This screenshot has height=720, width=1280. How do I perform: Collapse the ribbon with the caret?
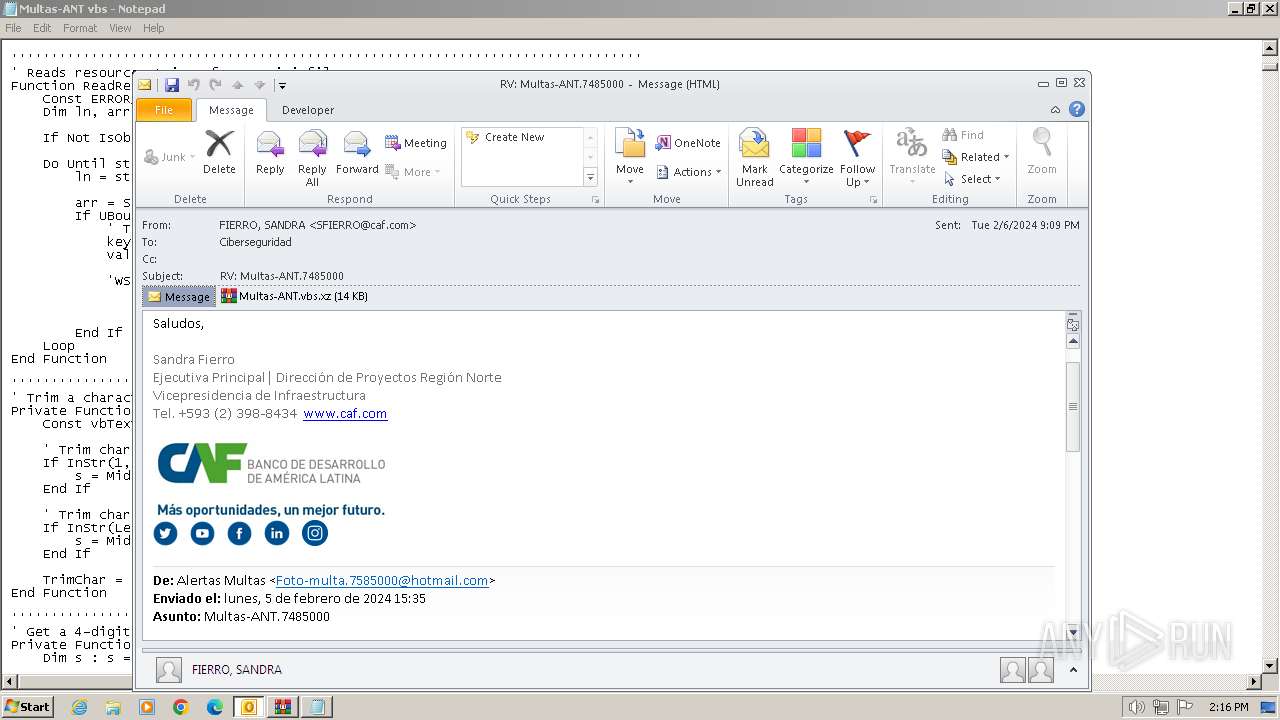(x=1055, y=110)
